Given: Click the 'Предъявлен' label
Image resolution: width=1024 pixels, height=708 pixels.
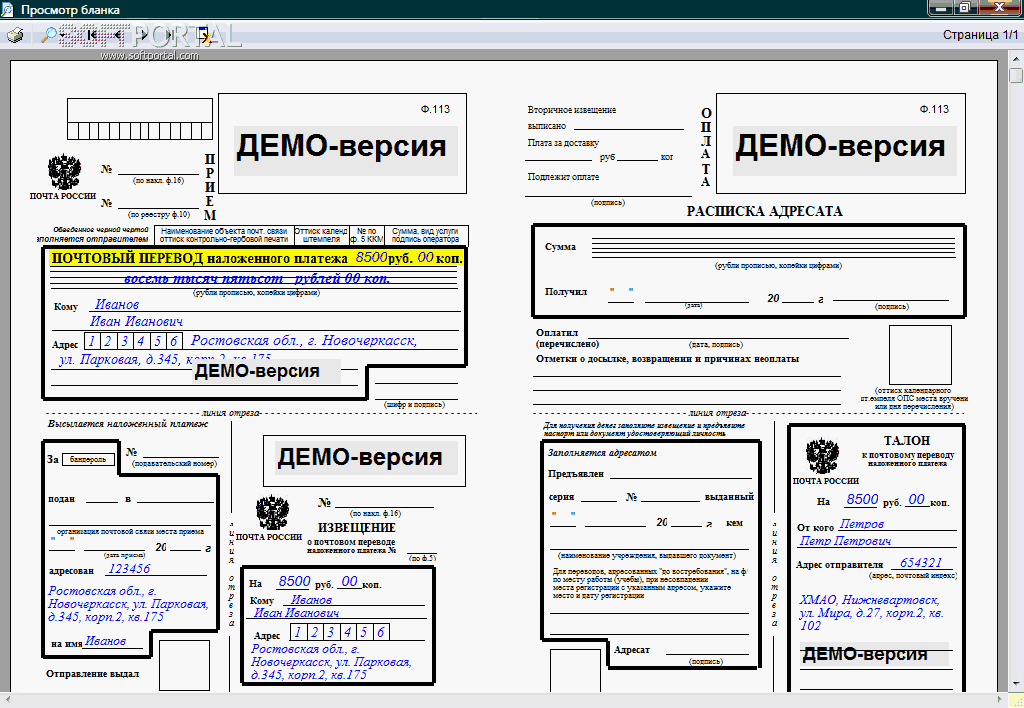Looking at the screenshot, I should (x=575, y=474).
